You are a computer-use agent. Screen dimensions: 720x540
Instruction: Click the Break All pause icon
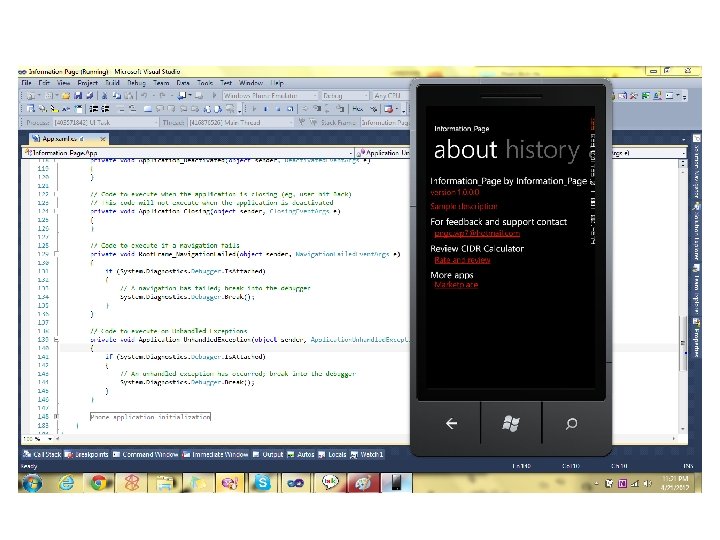tap(265, 109)
